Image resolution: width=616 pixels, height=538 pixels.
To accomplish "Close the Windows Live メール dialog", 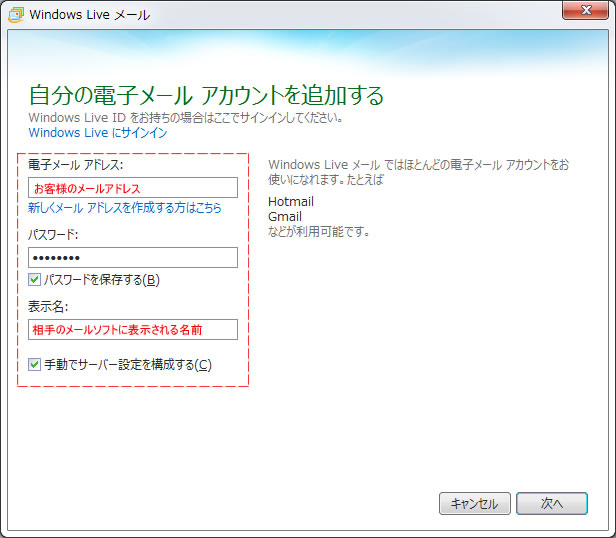I will click(x=585, y=10).
